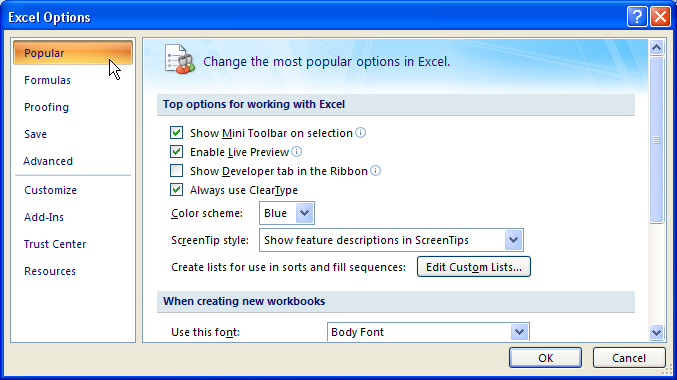Screen dimensions: 677x380
Task: Click the Cancel button
Action: point(629,358)
